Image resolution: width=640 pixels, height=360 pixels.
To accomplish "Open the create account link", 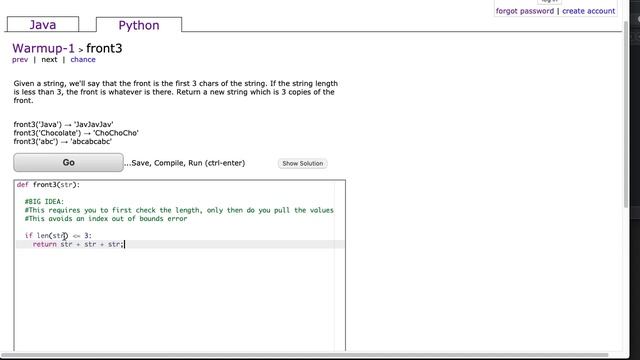I will pos(589,11).
